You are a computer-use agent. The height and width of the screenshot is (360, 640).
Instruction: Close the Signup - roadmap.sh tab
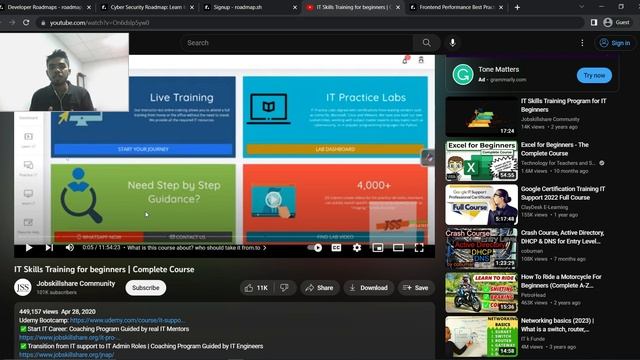[295, 7]
